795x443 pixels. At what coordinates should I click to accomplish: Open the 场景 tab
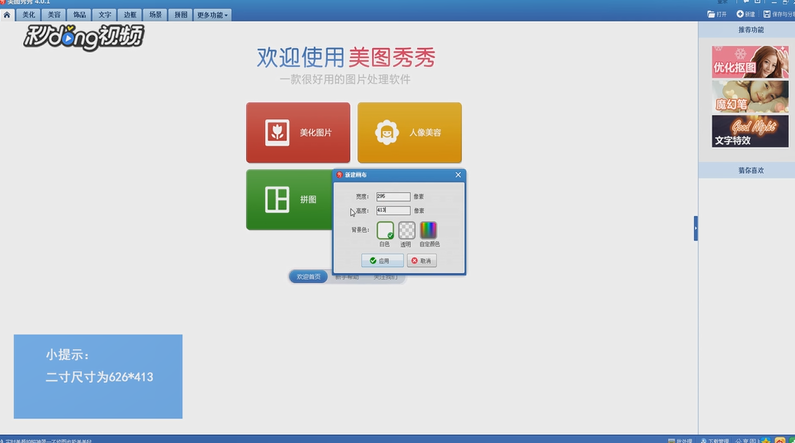click(155, 15)
